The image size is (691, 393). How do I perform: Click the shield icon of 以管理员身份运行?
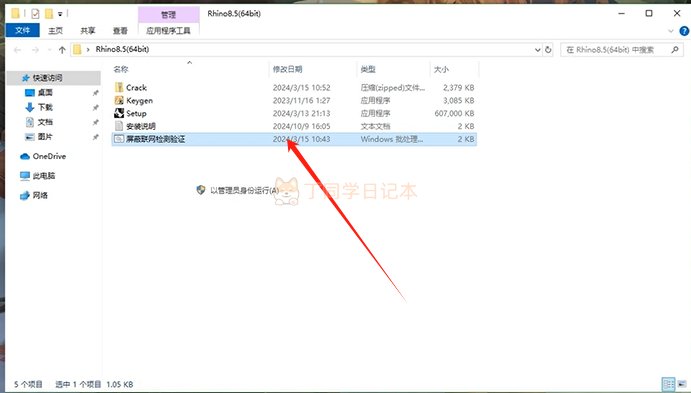tap(201, 190)
